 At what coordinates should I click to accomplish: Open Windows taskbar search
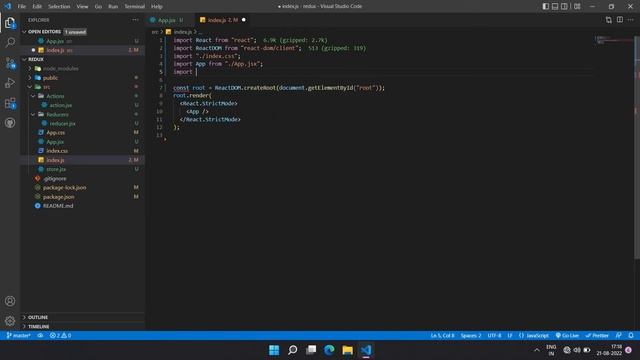pos(293,350)
